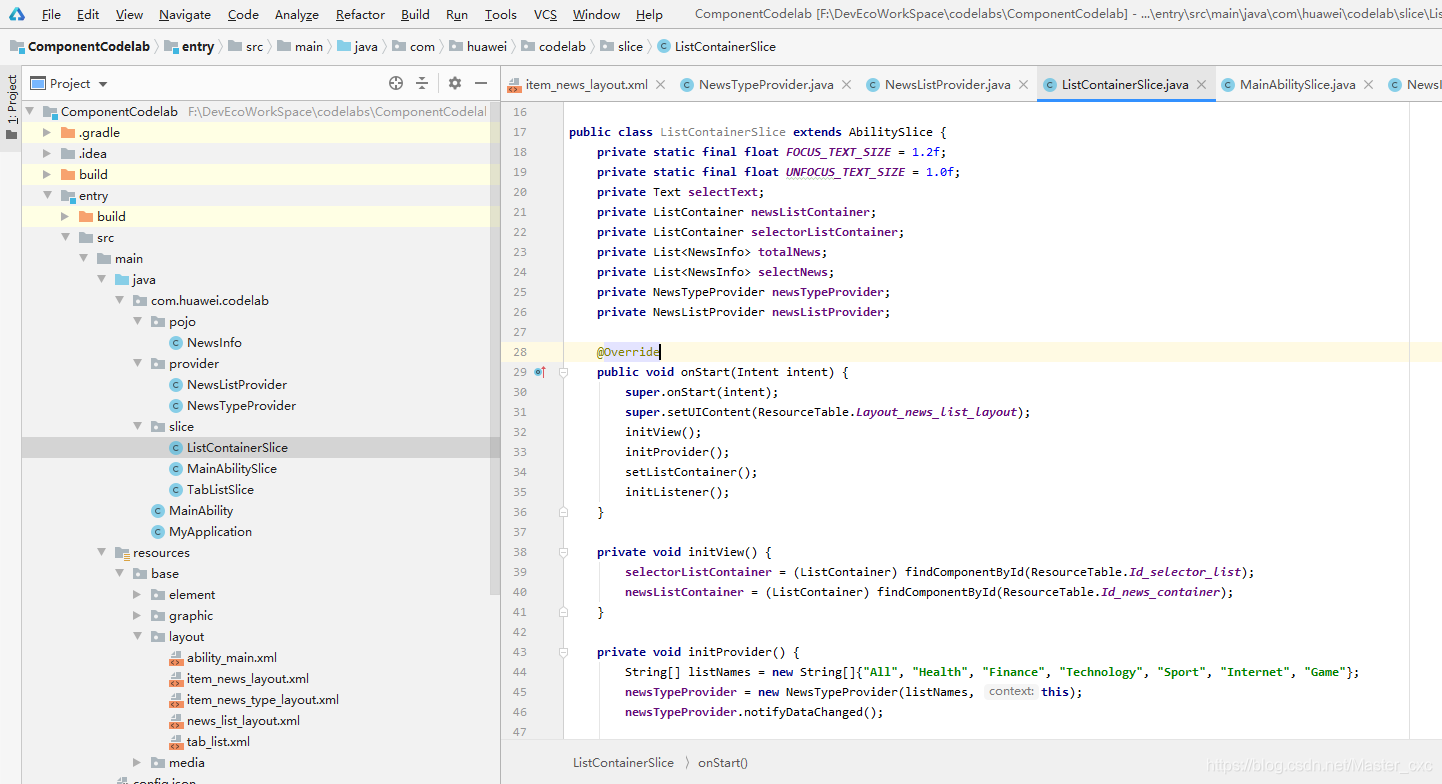Select item_news_type_layout.xml in the tree
Image resolution: width=1442 pixels, height=784 pixels.
coord(263,700)
